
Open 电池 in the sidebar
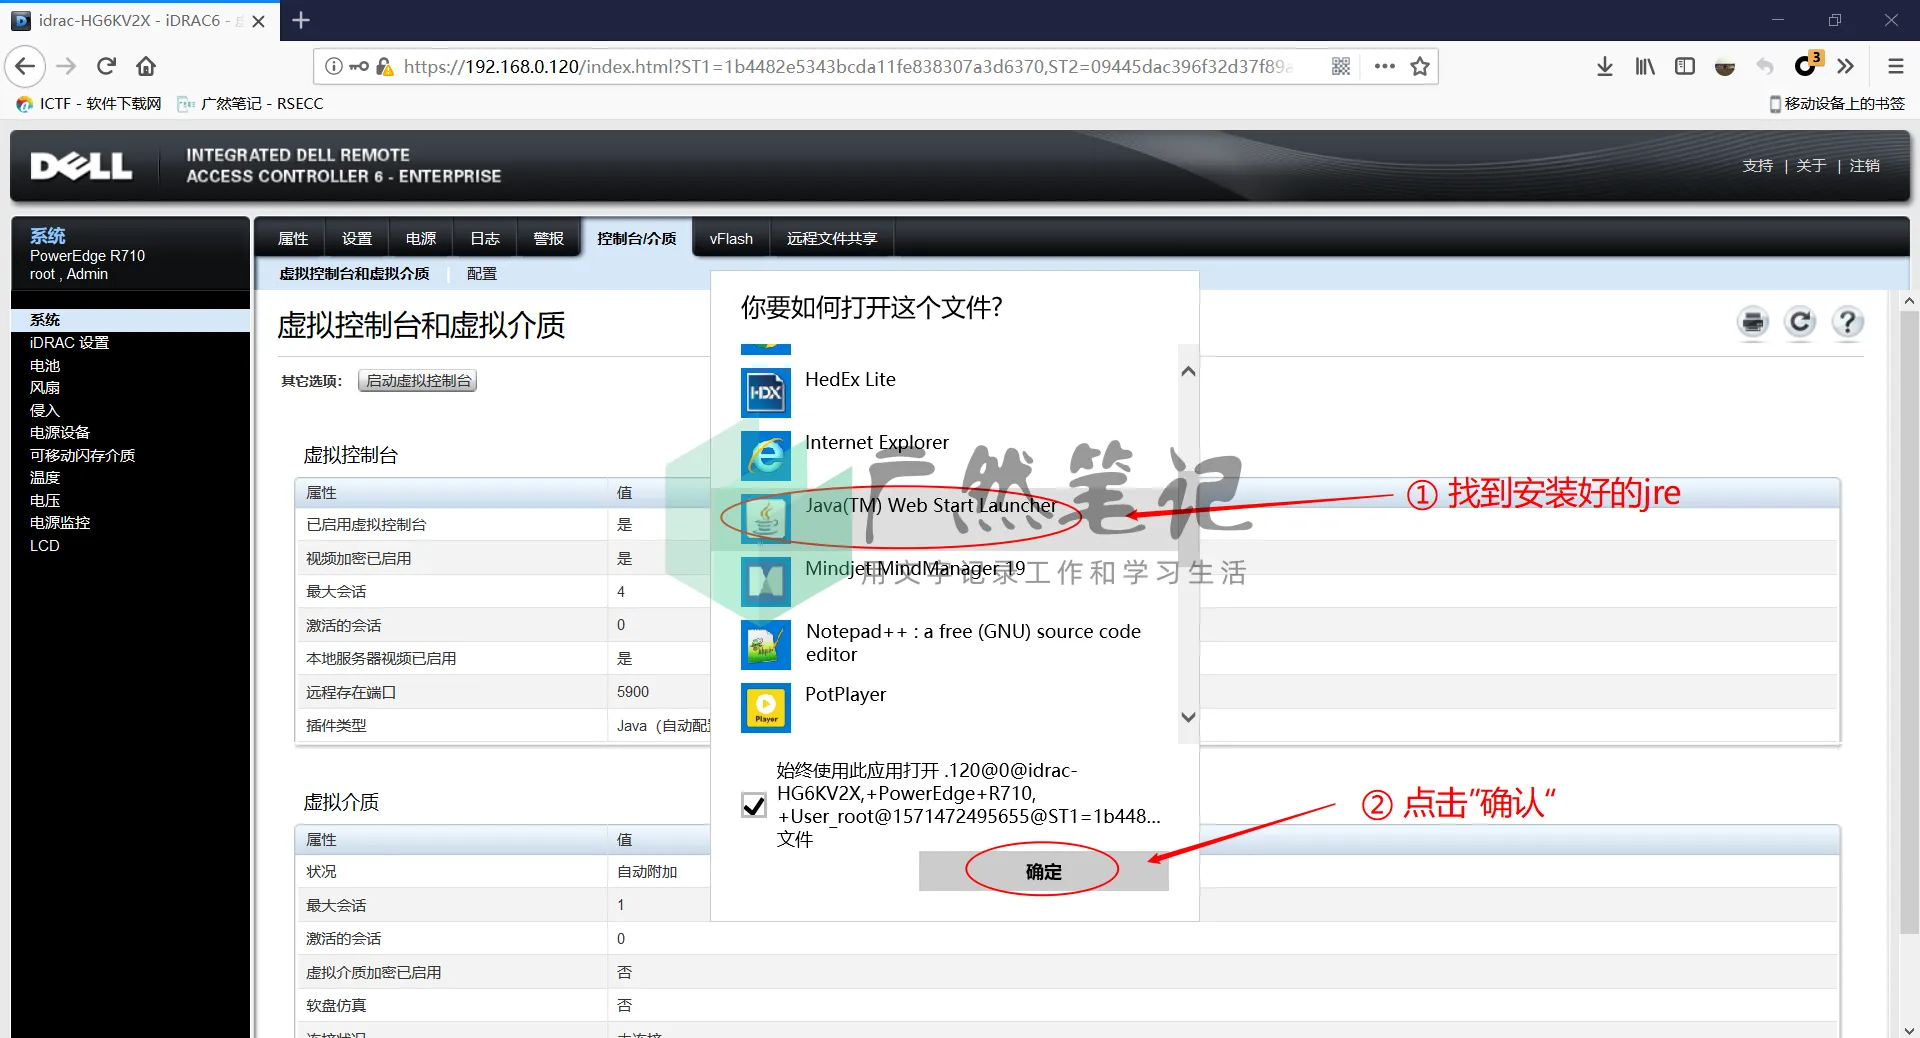[45, 366]
